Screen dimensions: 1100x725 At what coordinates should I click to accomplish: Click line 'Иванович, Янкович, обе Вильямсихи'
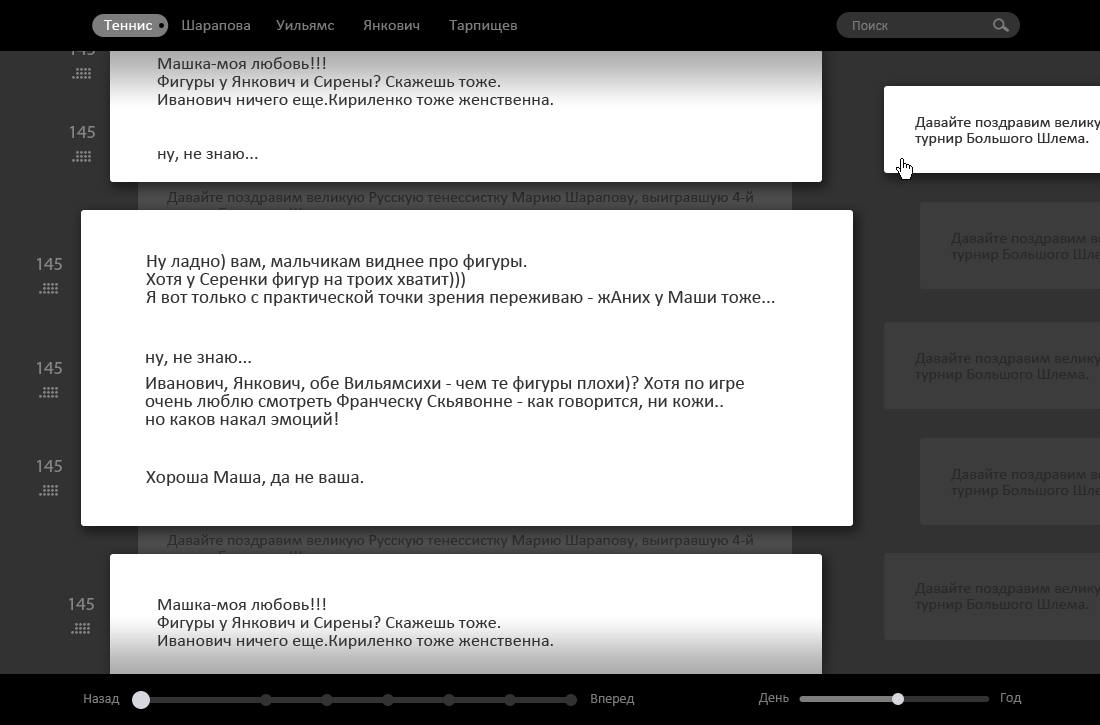pyautogui.click(x=445, y=384)
